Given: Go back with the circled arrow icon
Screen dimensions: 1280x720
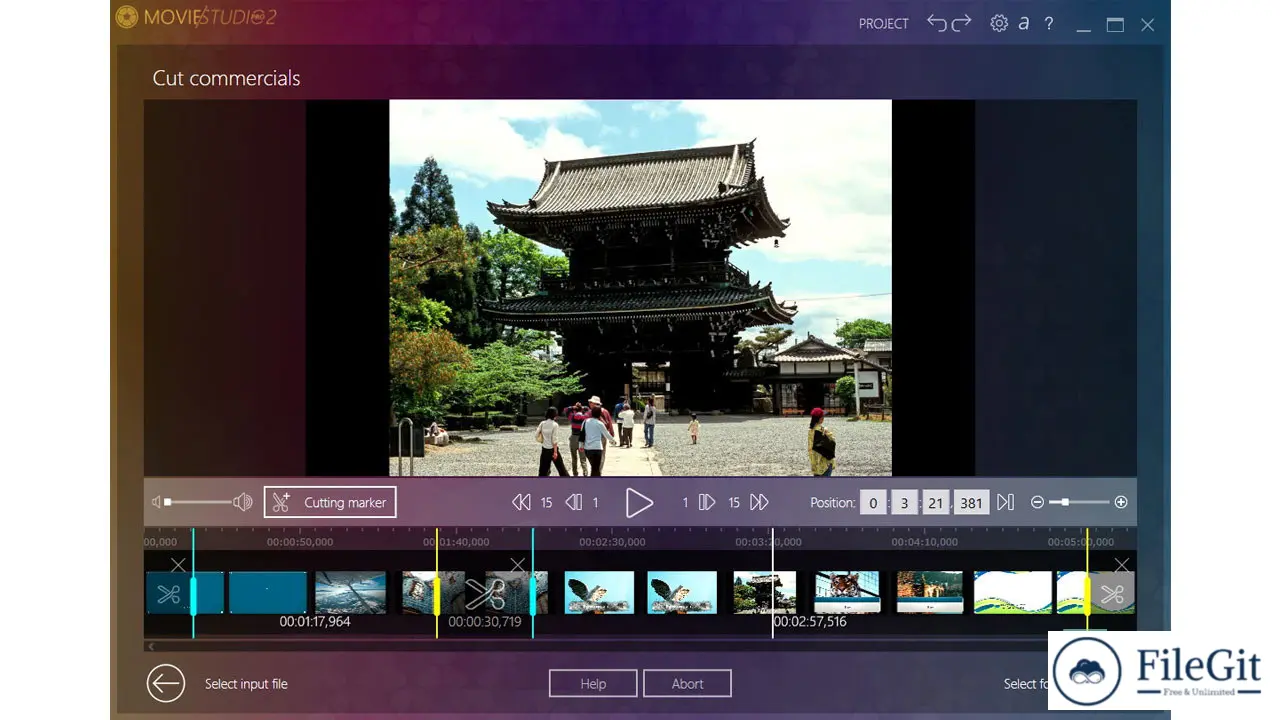Looking at the screenshot, I should 166,684.
